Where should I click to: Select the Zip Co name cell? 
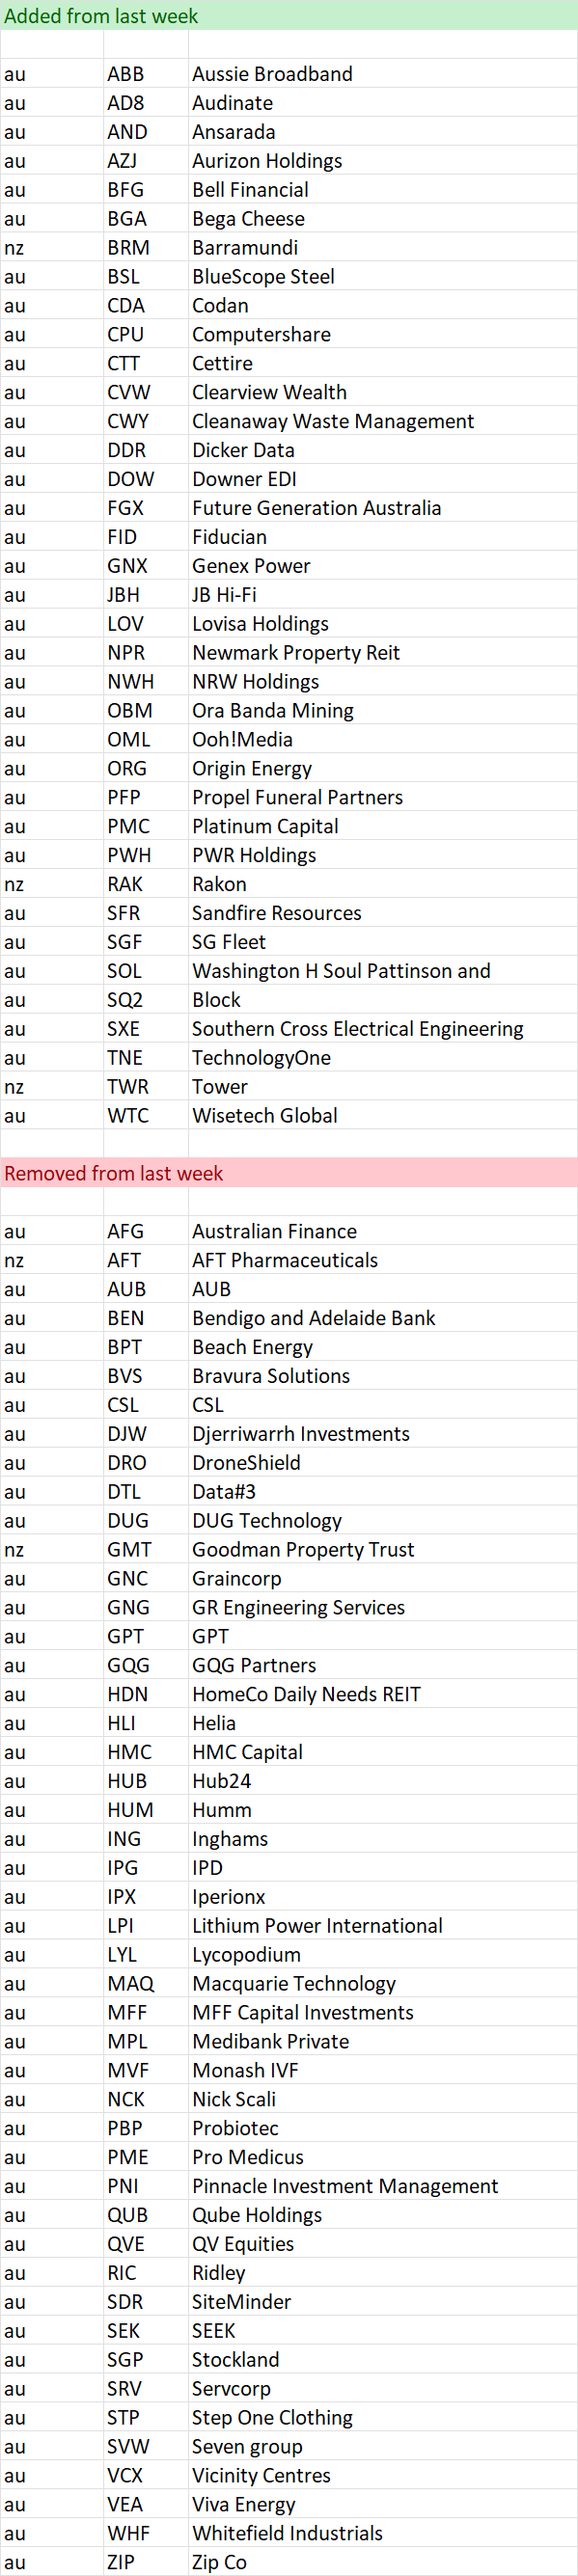[x=383, y=2562]
